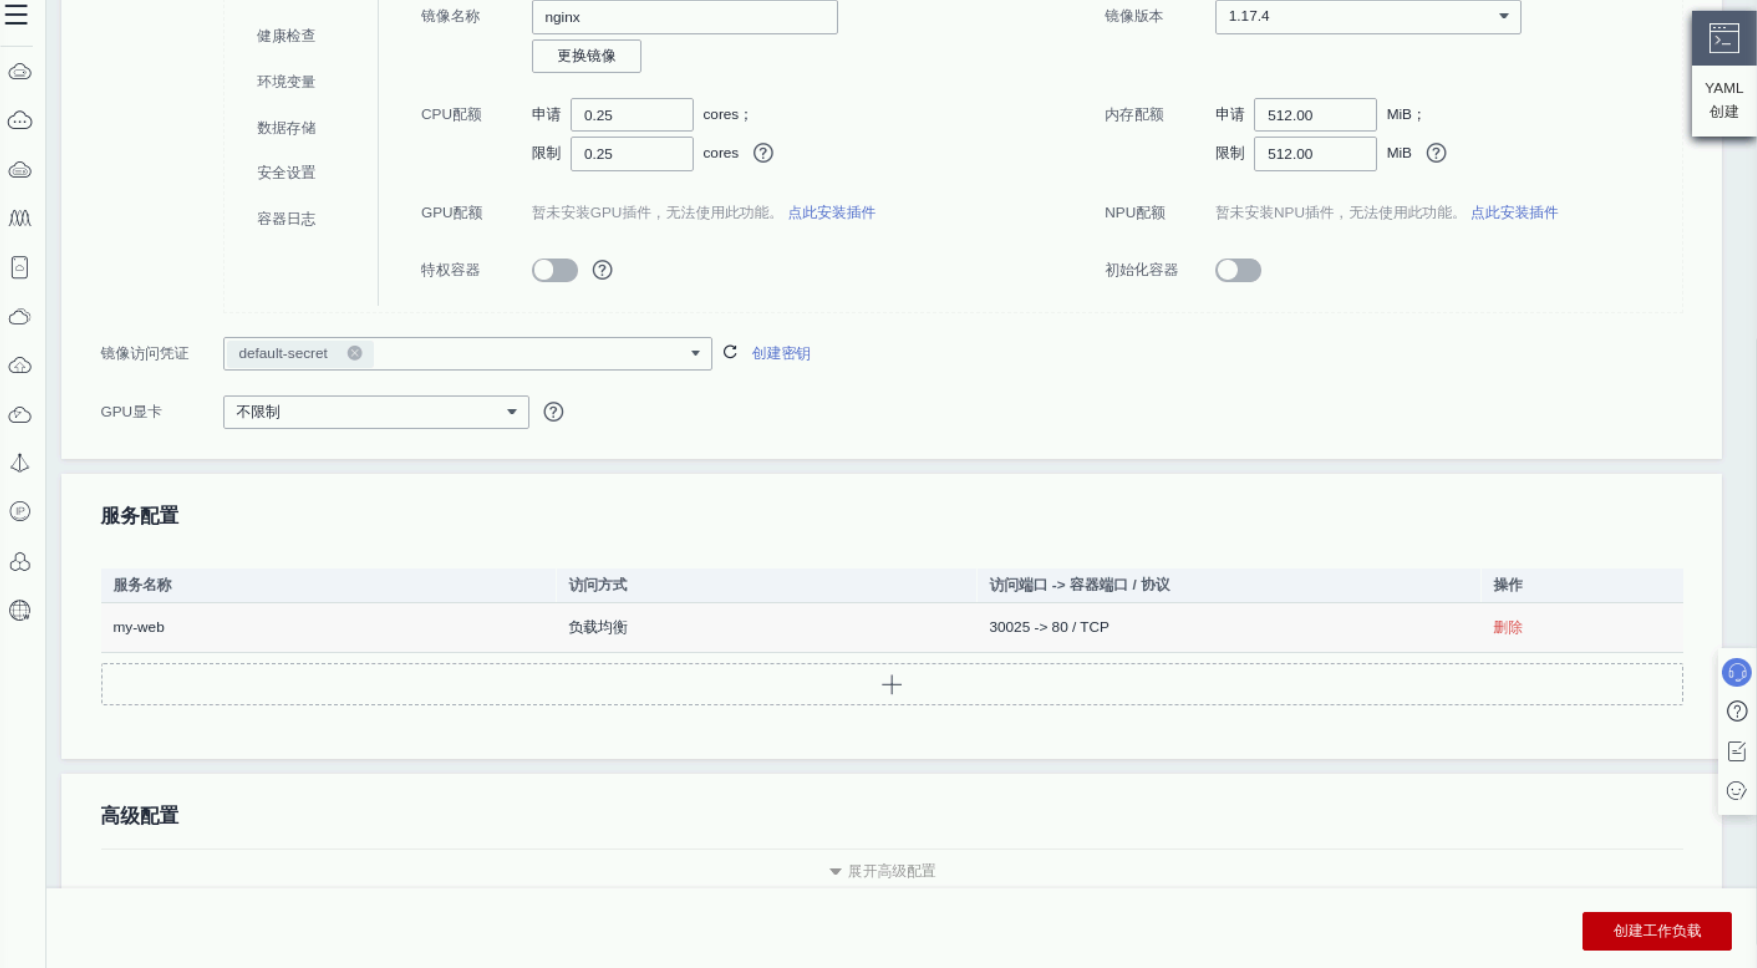
Task: Click the 内存 限制 MiB input
Action: point(1315,154)
